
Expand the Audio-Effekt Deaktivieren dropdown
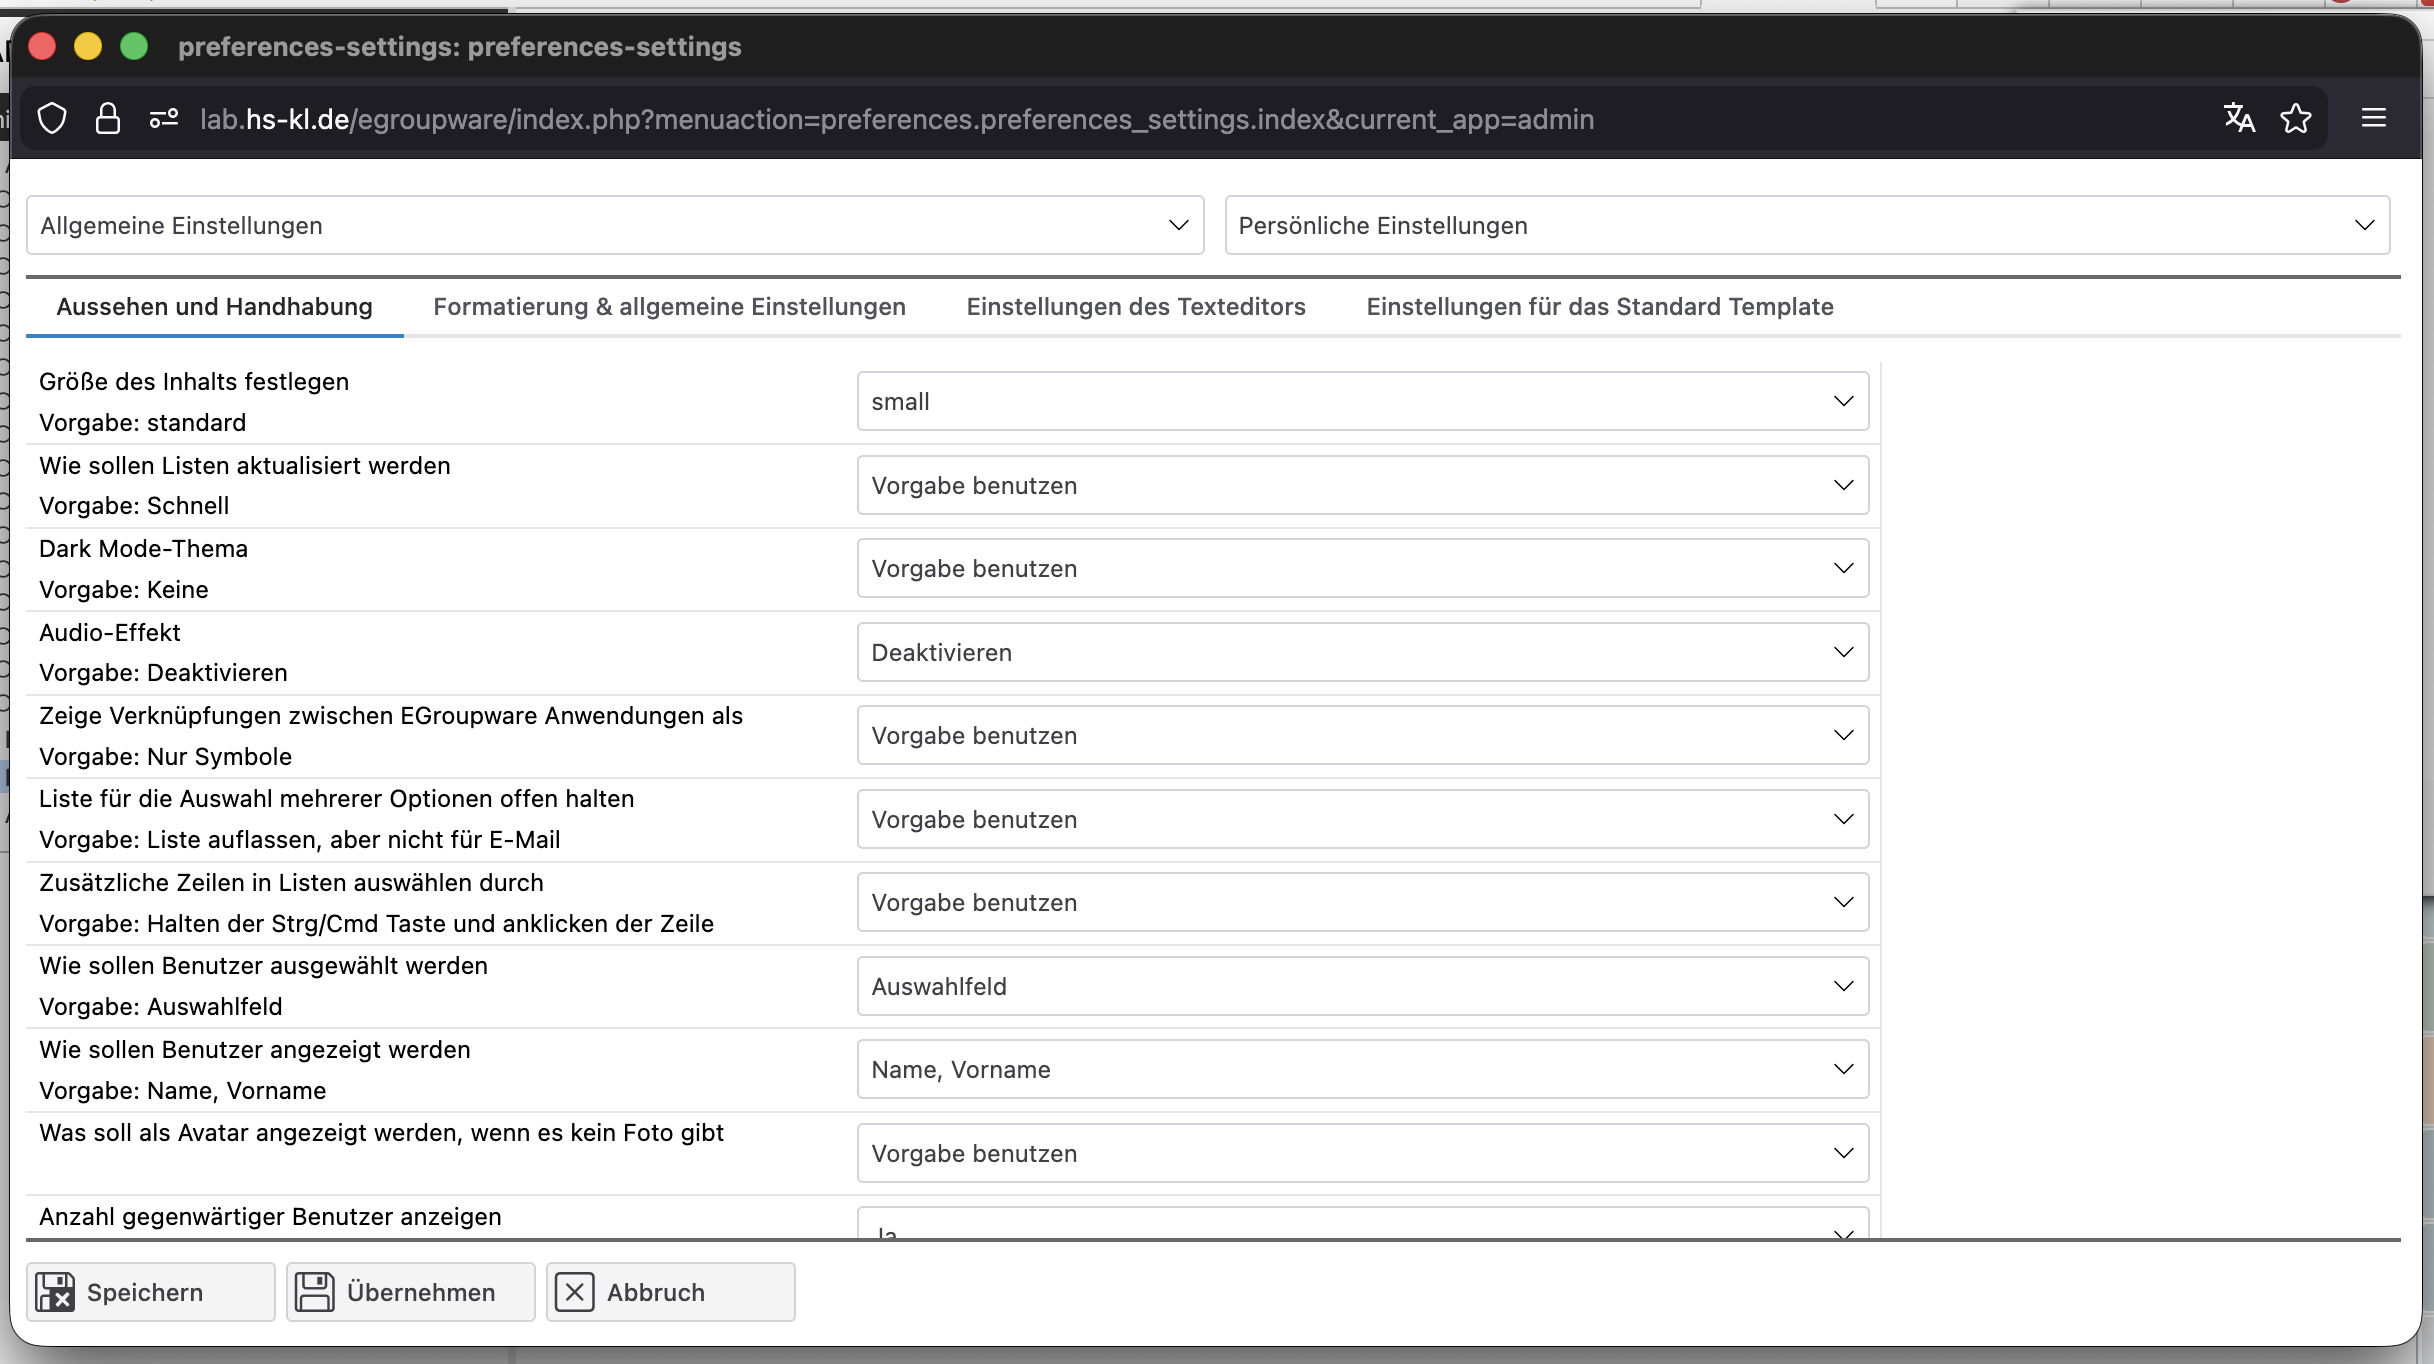click(x=1362, y=653)
